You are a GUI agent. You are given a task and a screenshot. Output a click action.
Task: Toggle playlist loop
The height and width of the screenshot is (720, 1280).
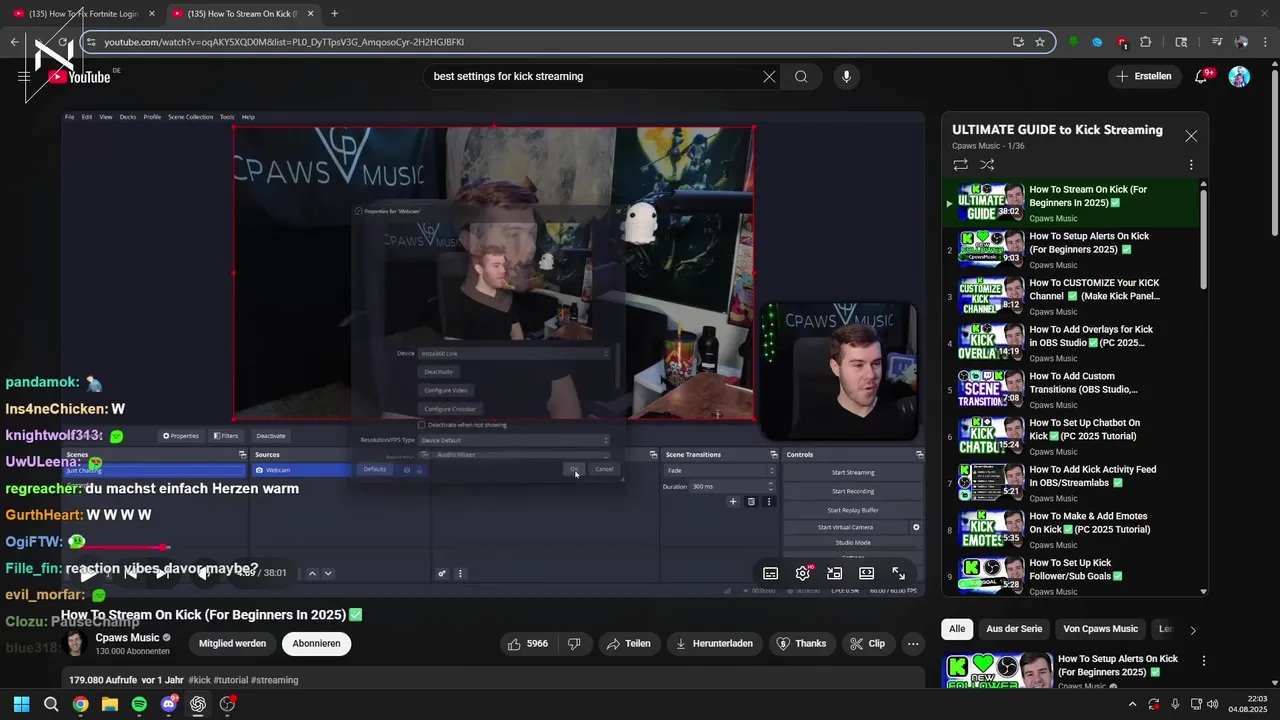960,165
